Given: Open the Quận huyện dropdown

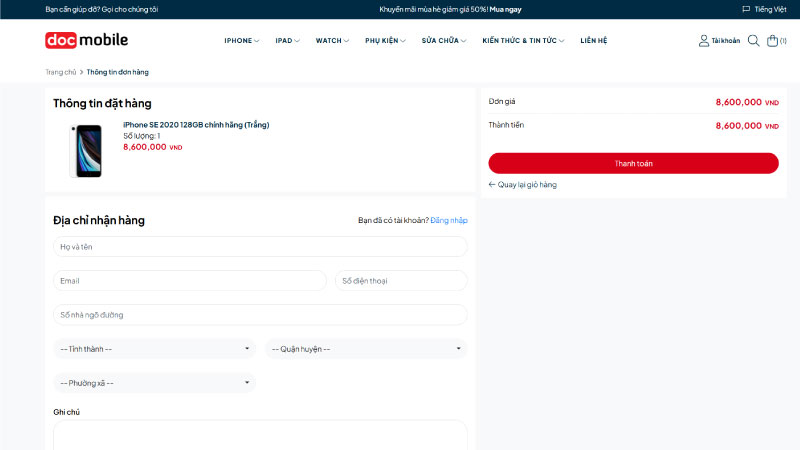Looking at the screenshot, I should [366, 349].
